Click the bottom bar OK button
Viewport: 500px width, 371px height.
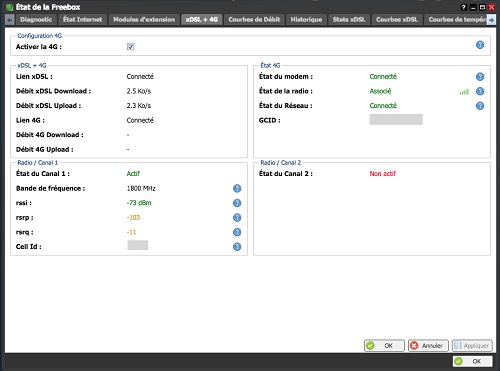tap(472, 361)
